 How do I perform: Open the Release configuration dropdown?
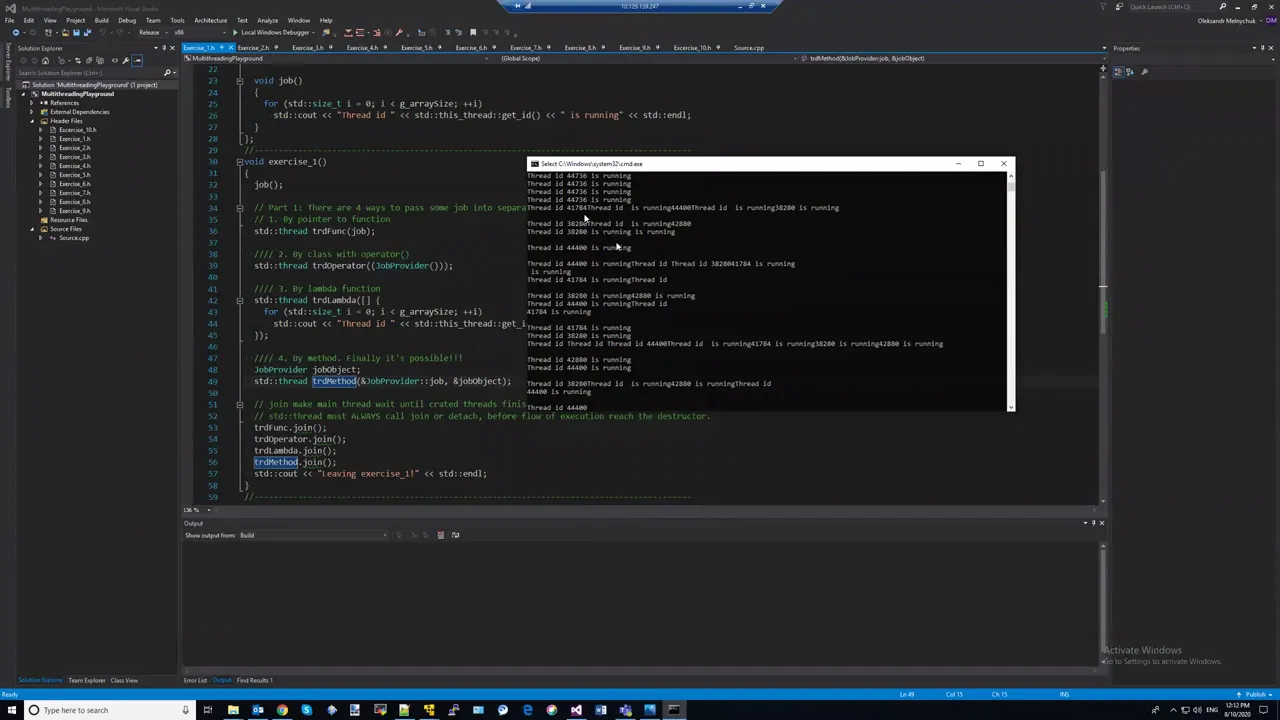coord(152,32)
